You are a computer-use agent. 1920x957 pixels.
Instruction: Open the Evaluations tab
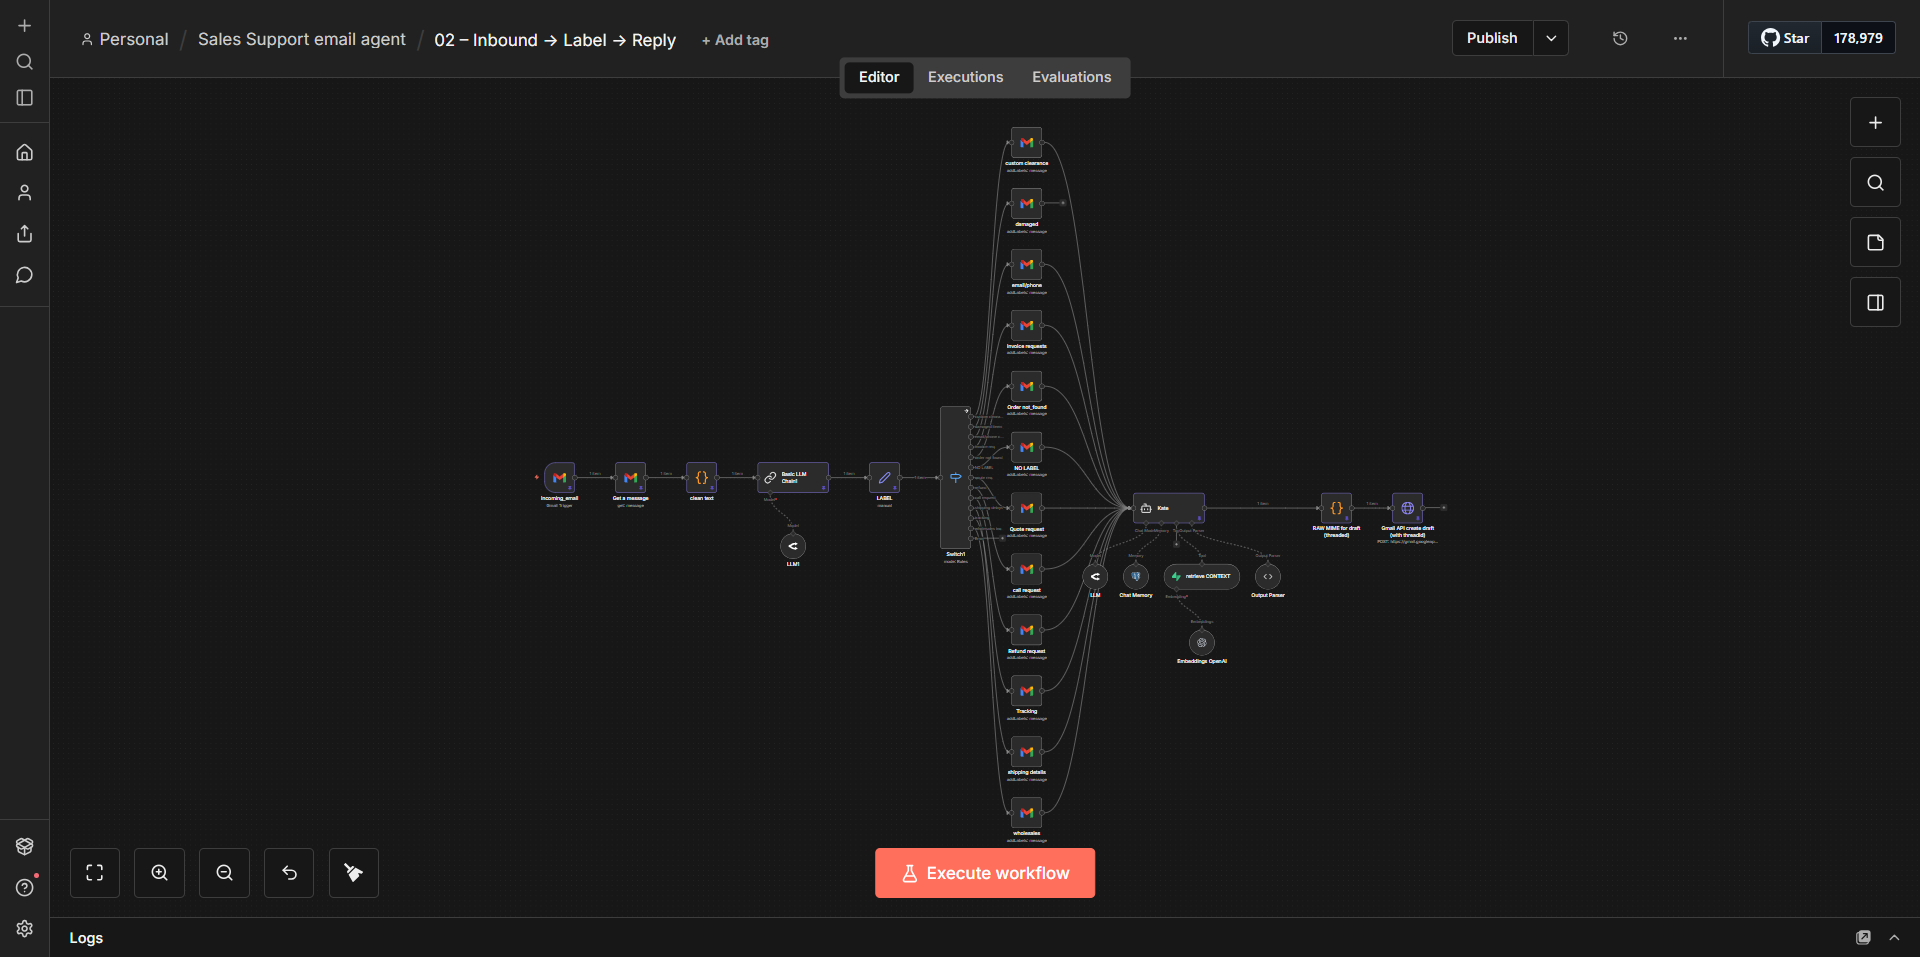[x=1071, y=77]
